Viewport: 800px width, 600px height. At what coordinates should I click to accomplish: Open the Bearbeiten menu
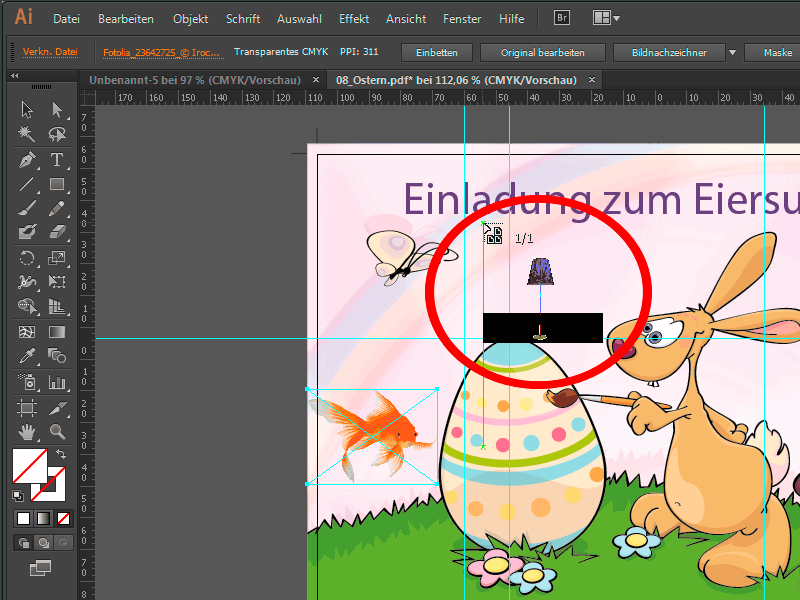pyautogui.click(x=126, y=19)
